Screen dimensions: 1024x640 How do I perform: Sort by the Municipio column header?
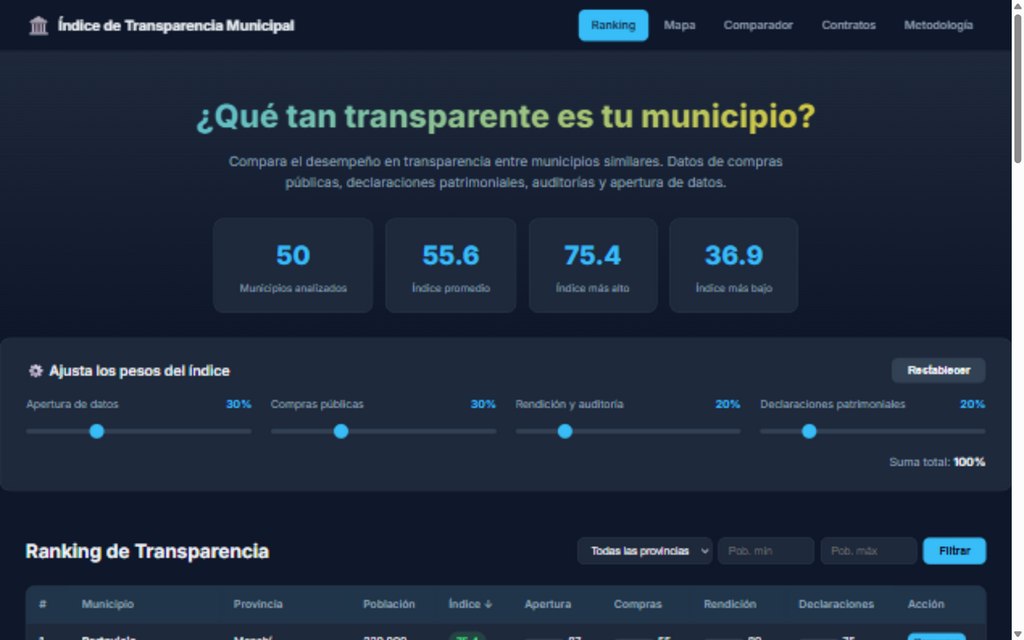click(108, 604)
